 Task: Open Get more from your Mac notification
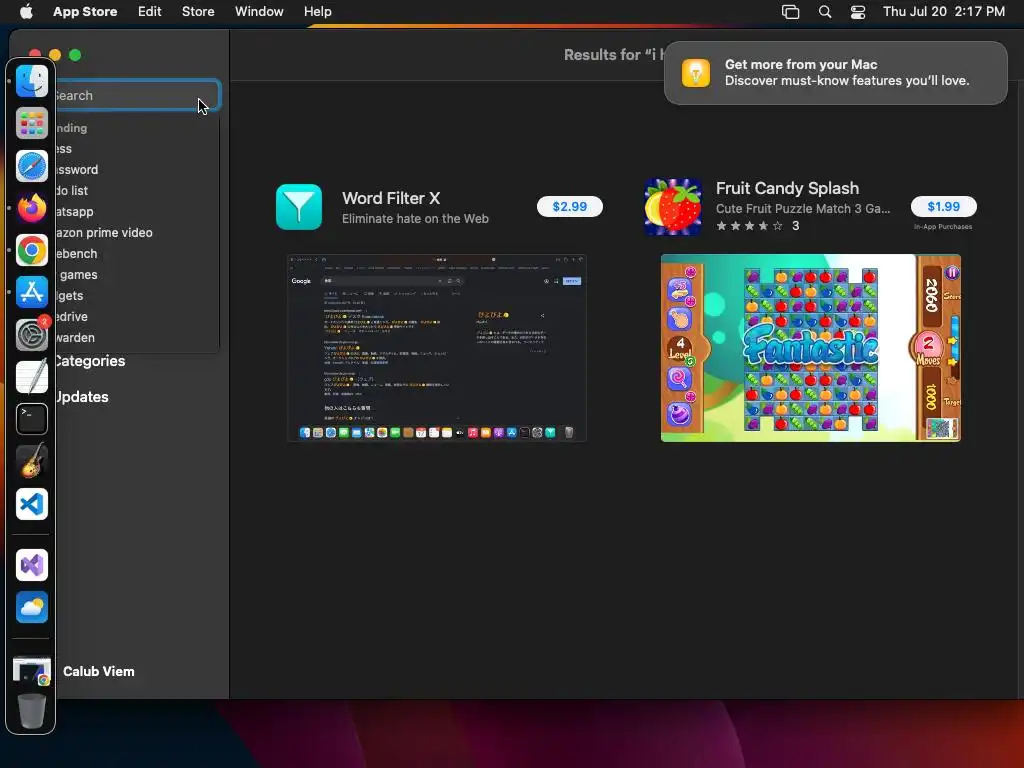point(835,72)
